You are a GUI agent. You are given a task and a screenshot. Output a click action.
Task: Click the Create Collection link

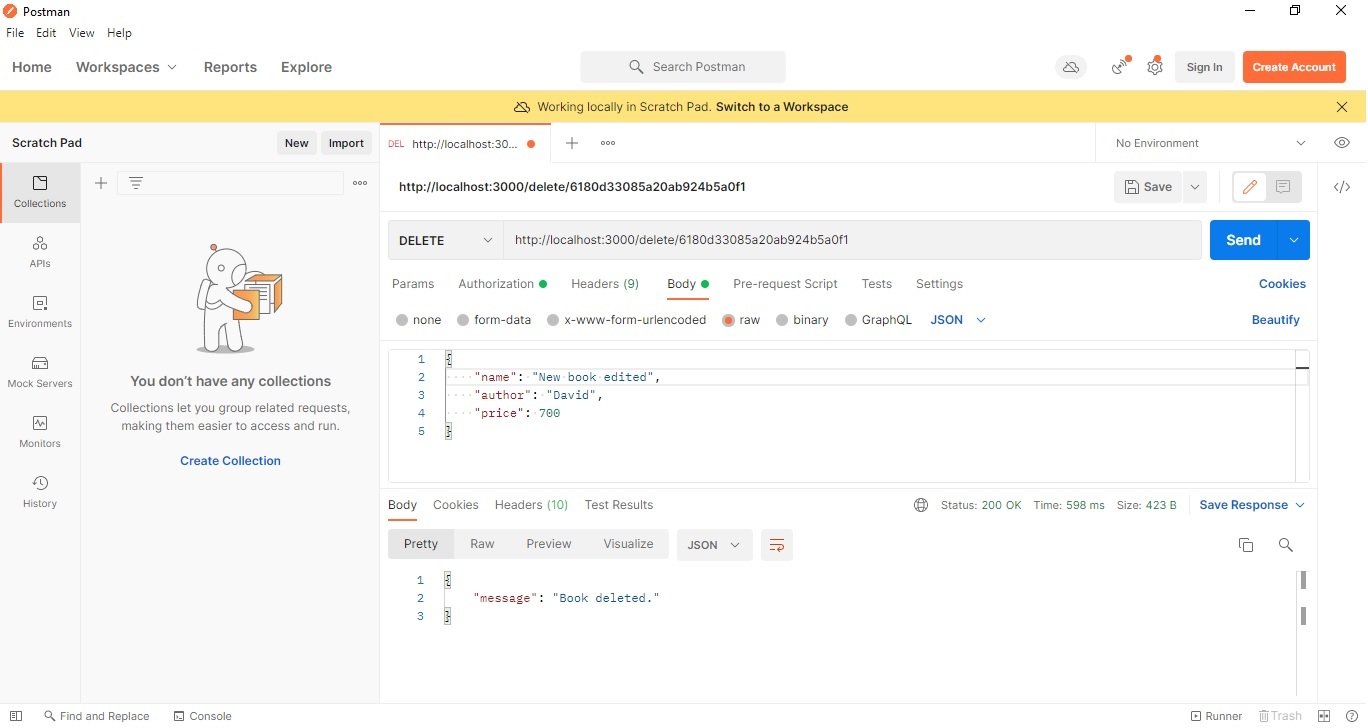(x=230, y=461)
